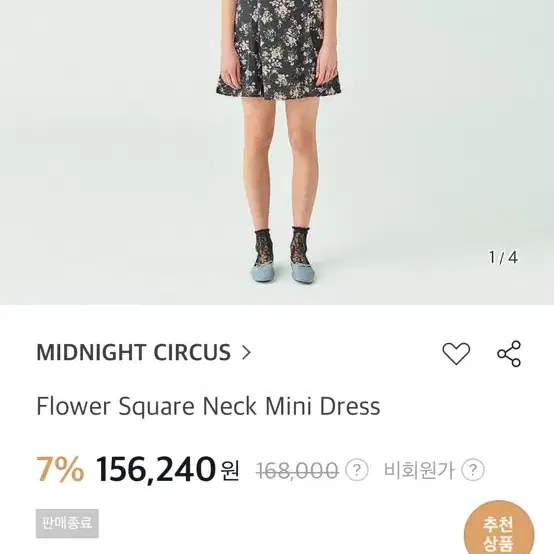This screenshot has width=554, height=554.
Task: Open the Flower Square Neck Mini Dress title
Action: pyautogui.click(x=208, y=406)
